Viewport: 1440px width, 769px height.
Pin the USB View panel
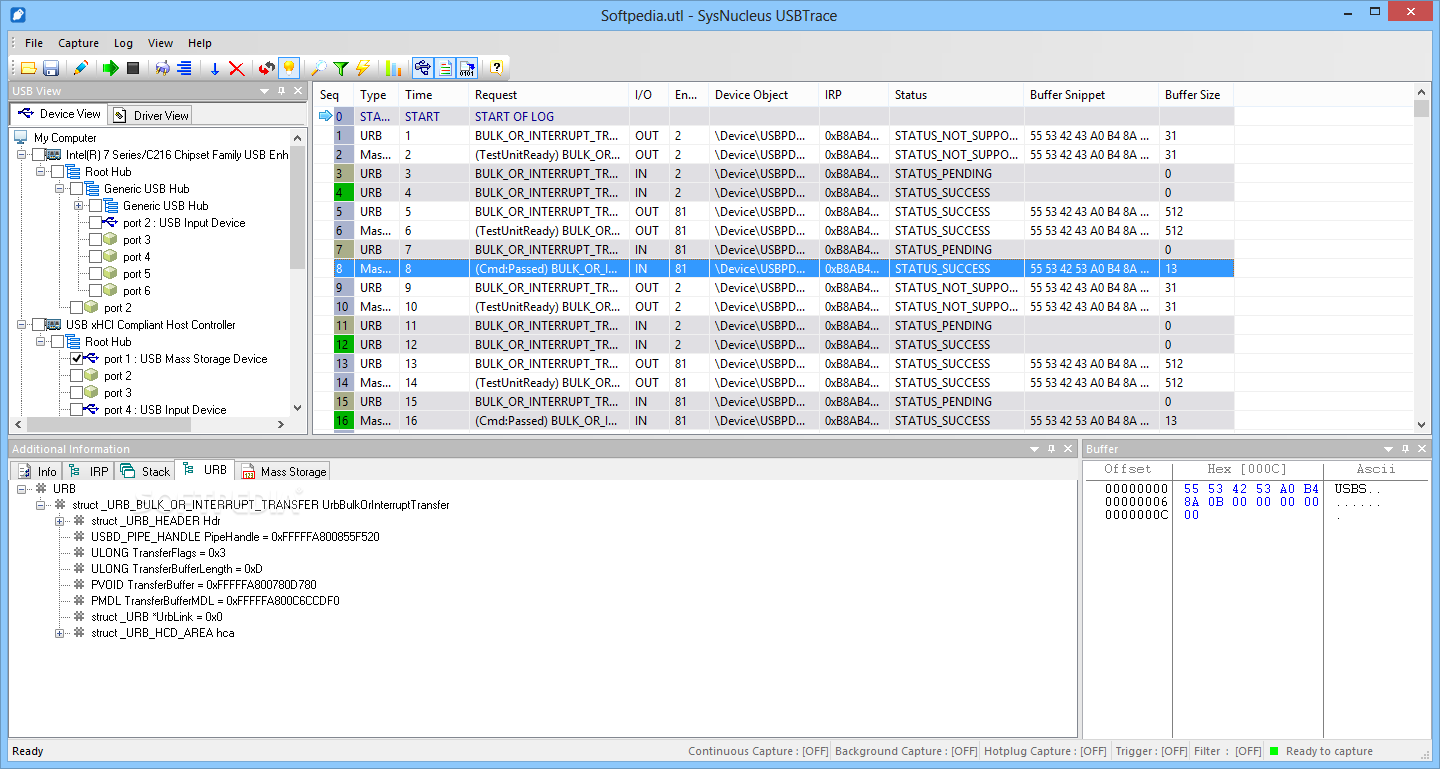pyautogui.click(x=282, y=91)
